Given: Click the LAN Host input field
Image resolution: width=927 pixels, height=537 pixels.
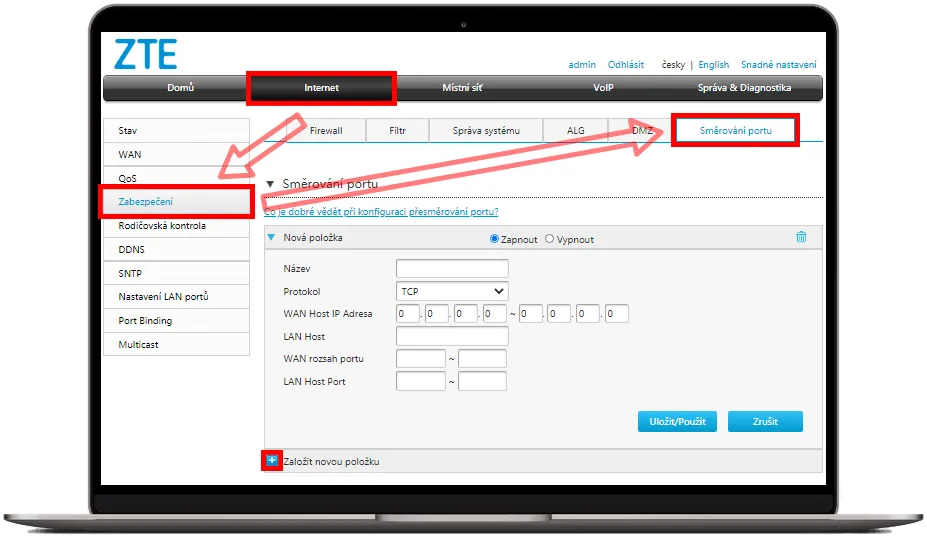Looking at the screenshot, I should pos(452,337).
